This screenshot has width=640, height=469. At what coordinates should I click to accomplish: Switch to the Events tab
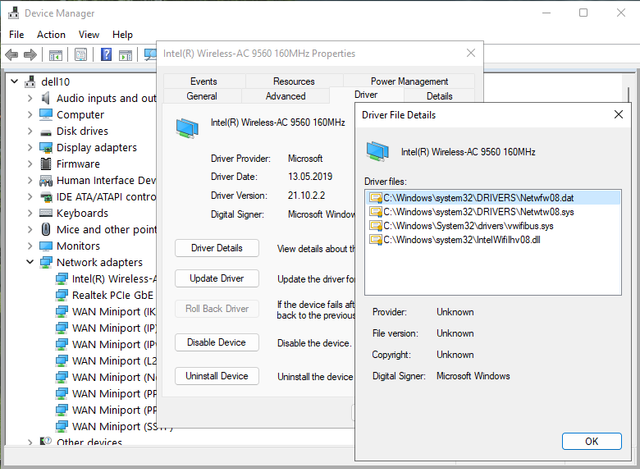click(x=204, y=81)
